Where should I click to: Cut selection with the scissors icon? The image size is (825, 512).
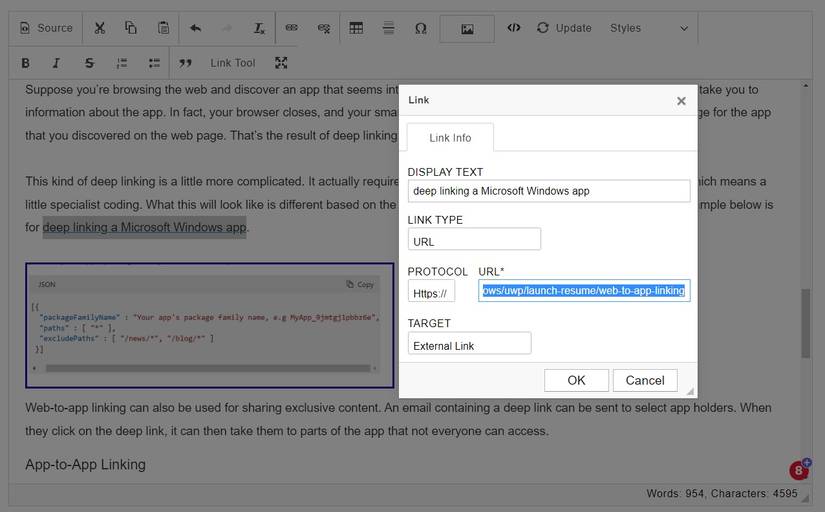click(x=99, y=28)
